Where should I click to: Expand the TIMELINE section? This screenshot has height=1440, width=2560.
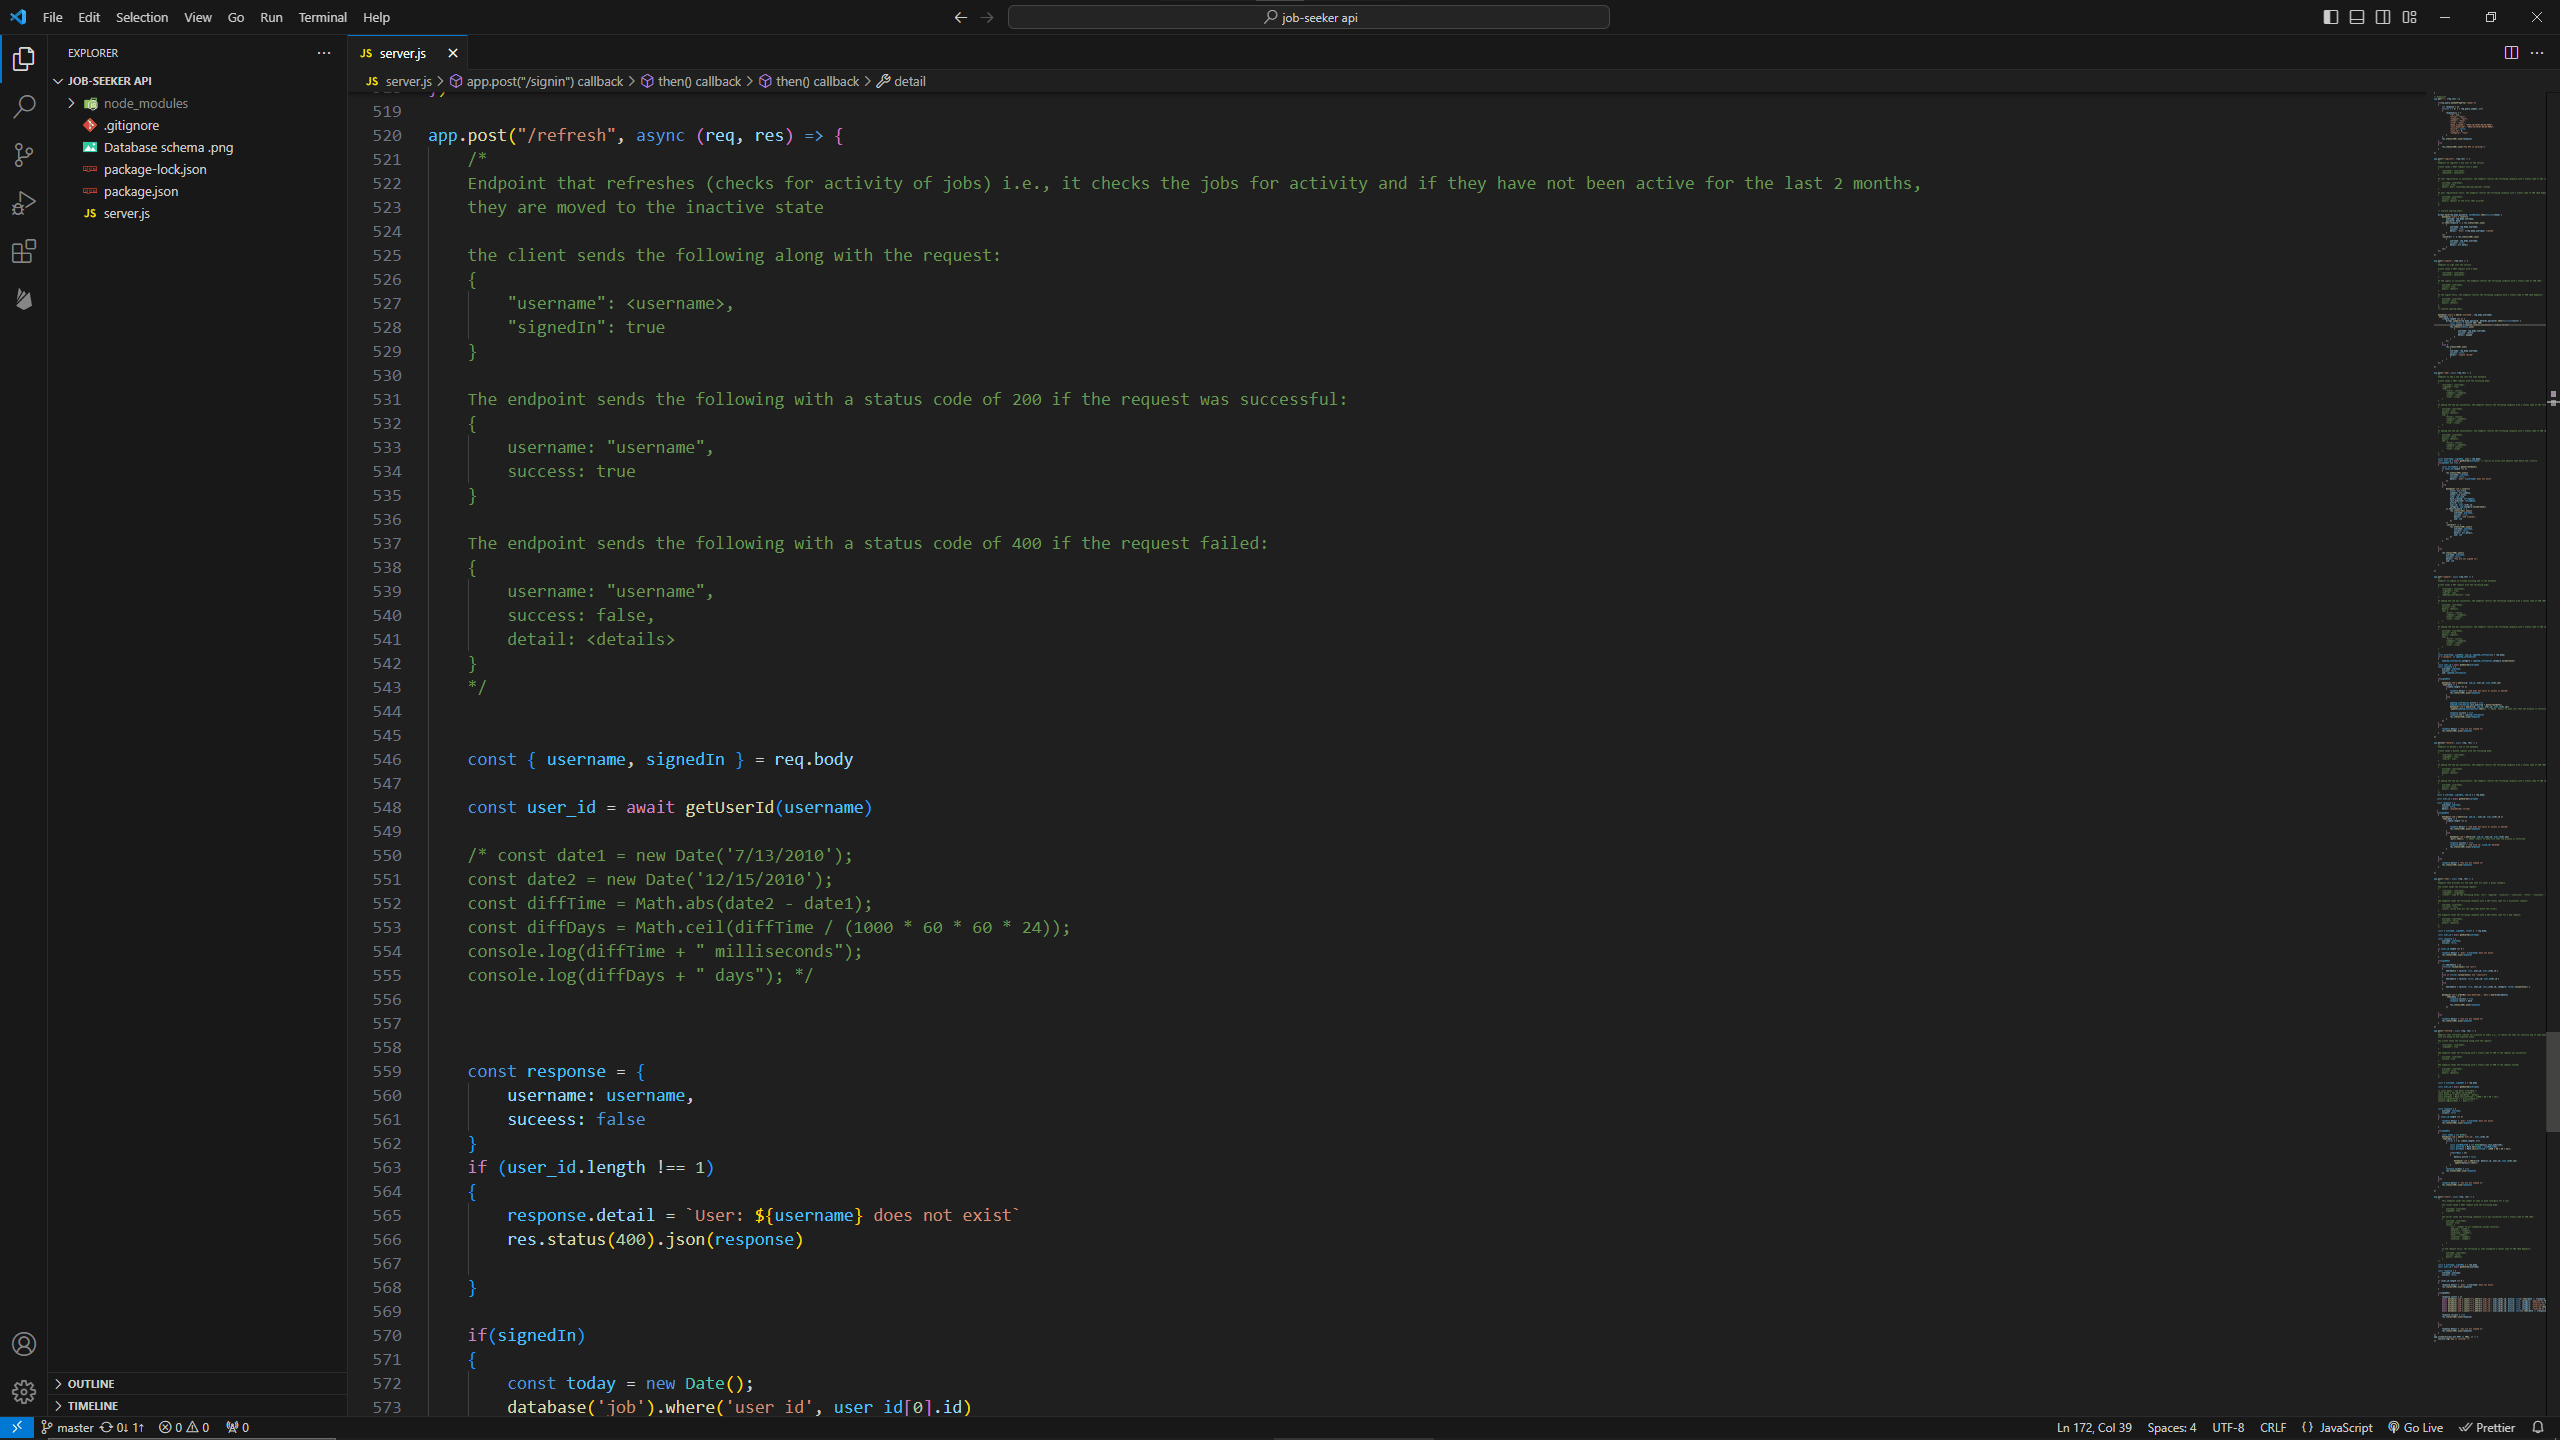[93, 1406]
